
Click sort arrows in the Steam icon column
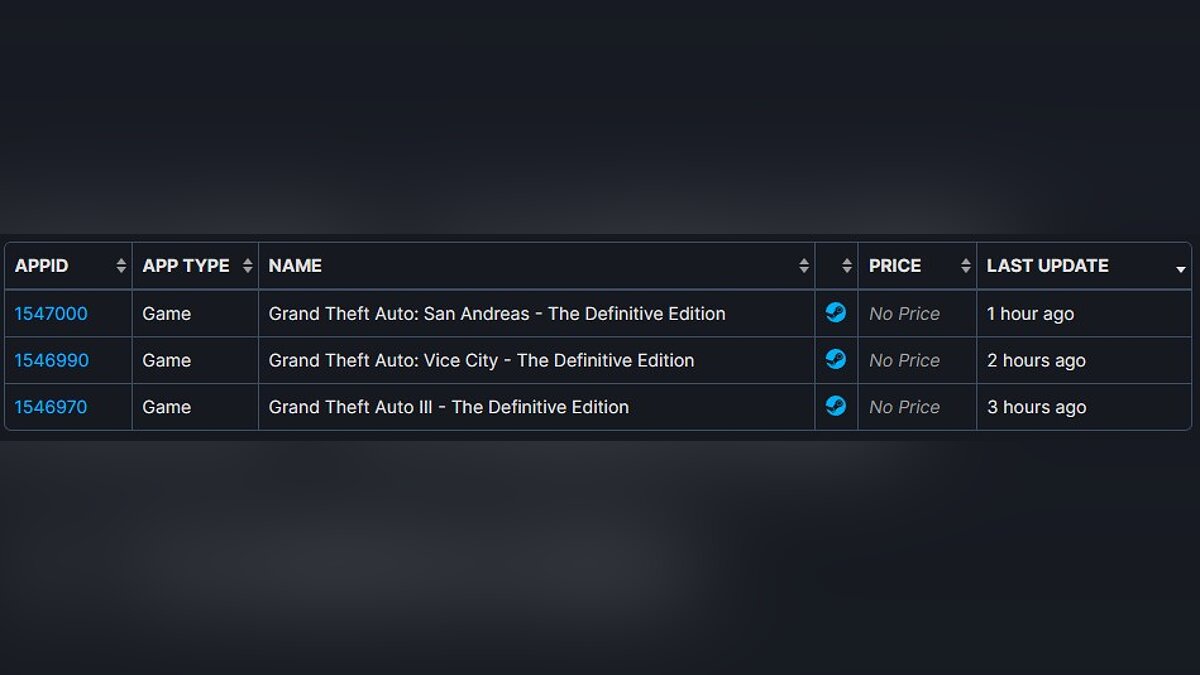point(847,266)
